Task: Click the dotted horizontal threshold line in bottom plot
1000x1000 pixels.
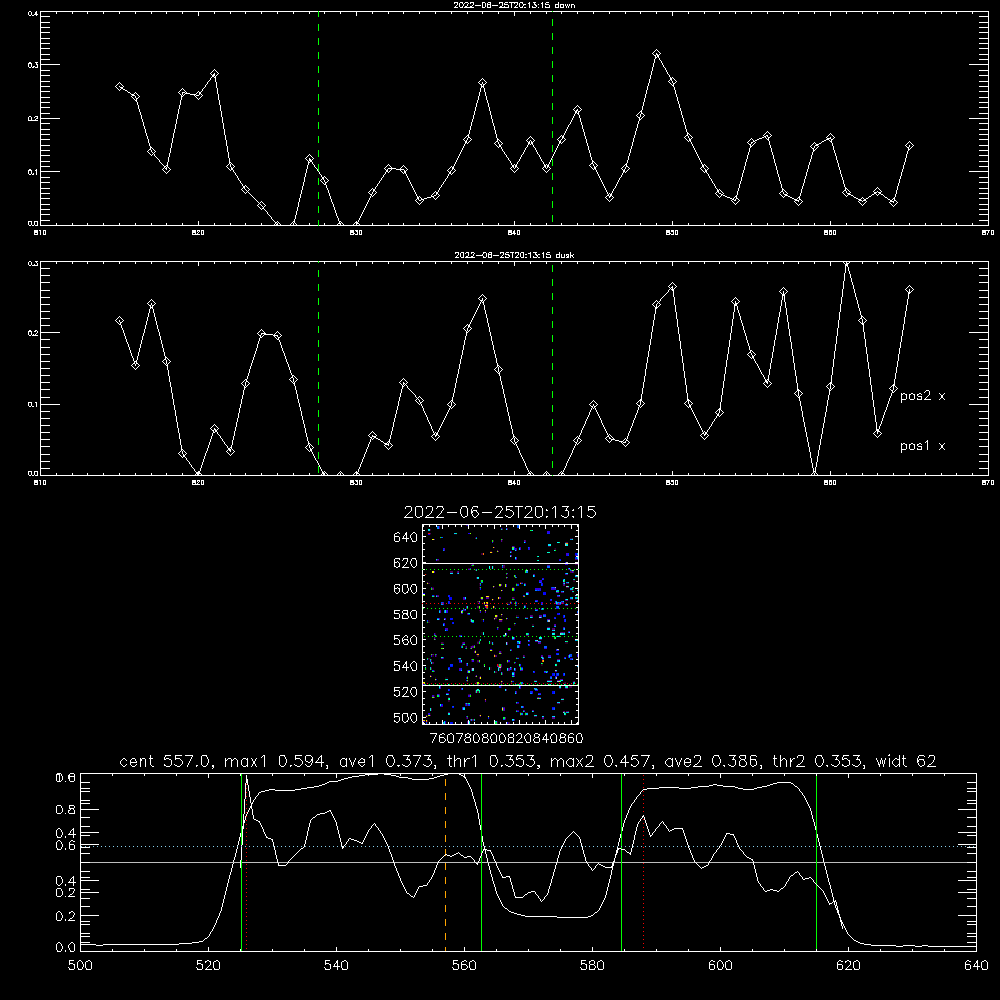Action: 528,846
